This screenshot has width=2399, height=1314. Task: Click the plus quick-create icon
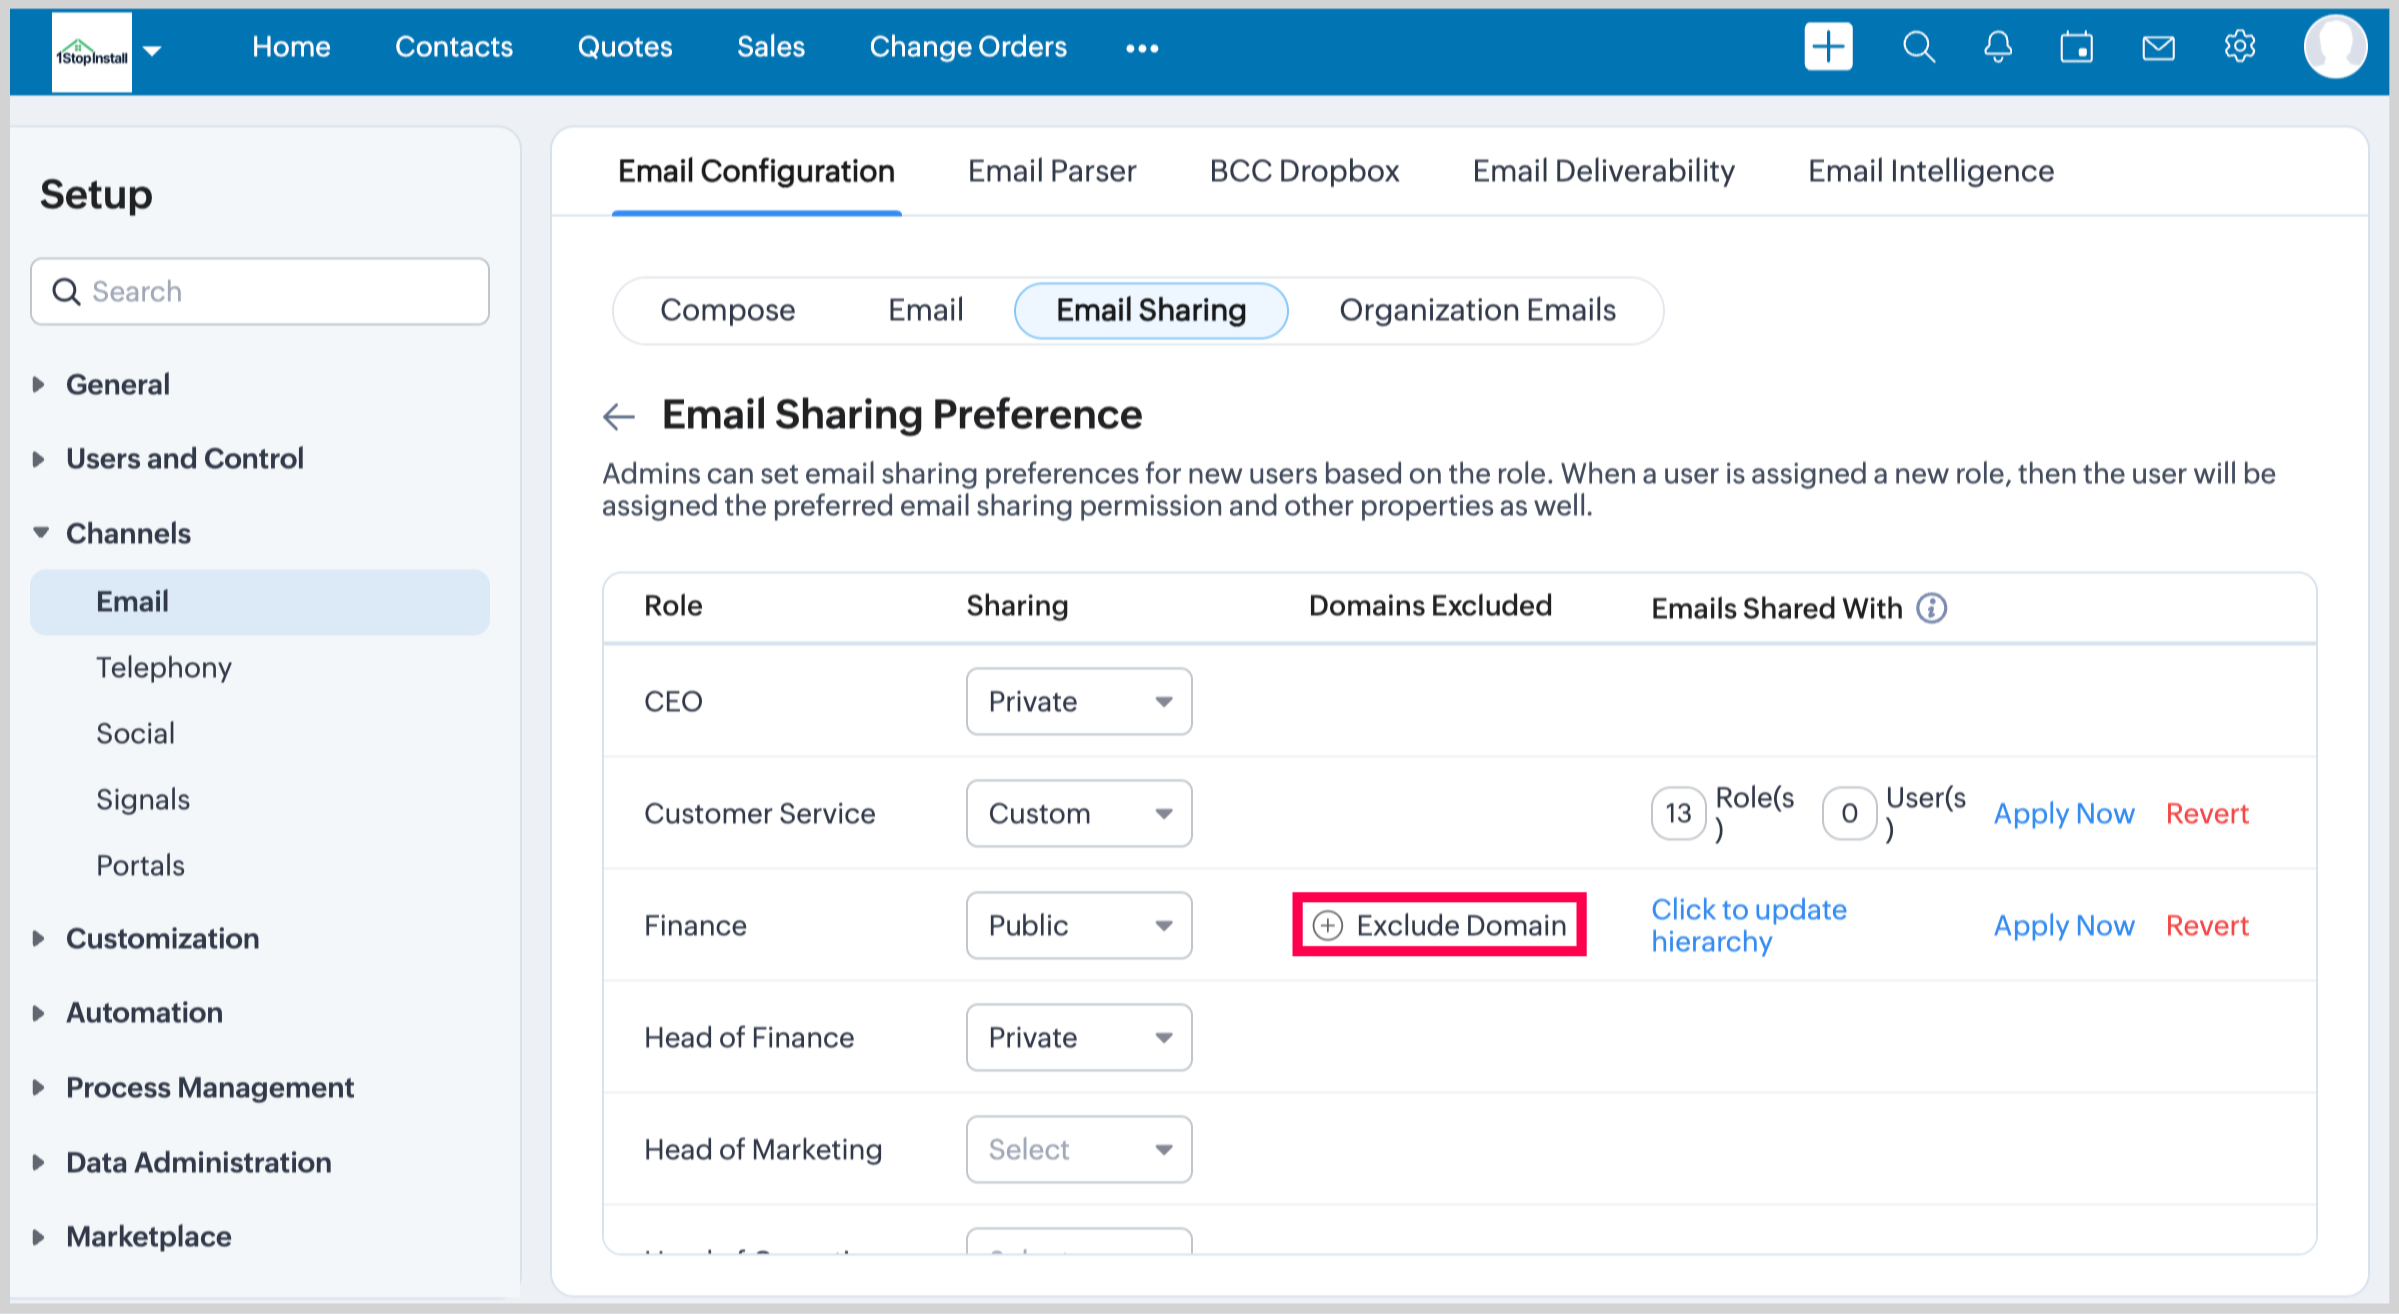coord(1827,47)
